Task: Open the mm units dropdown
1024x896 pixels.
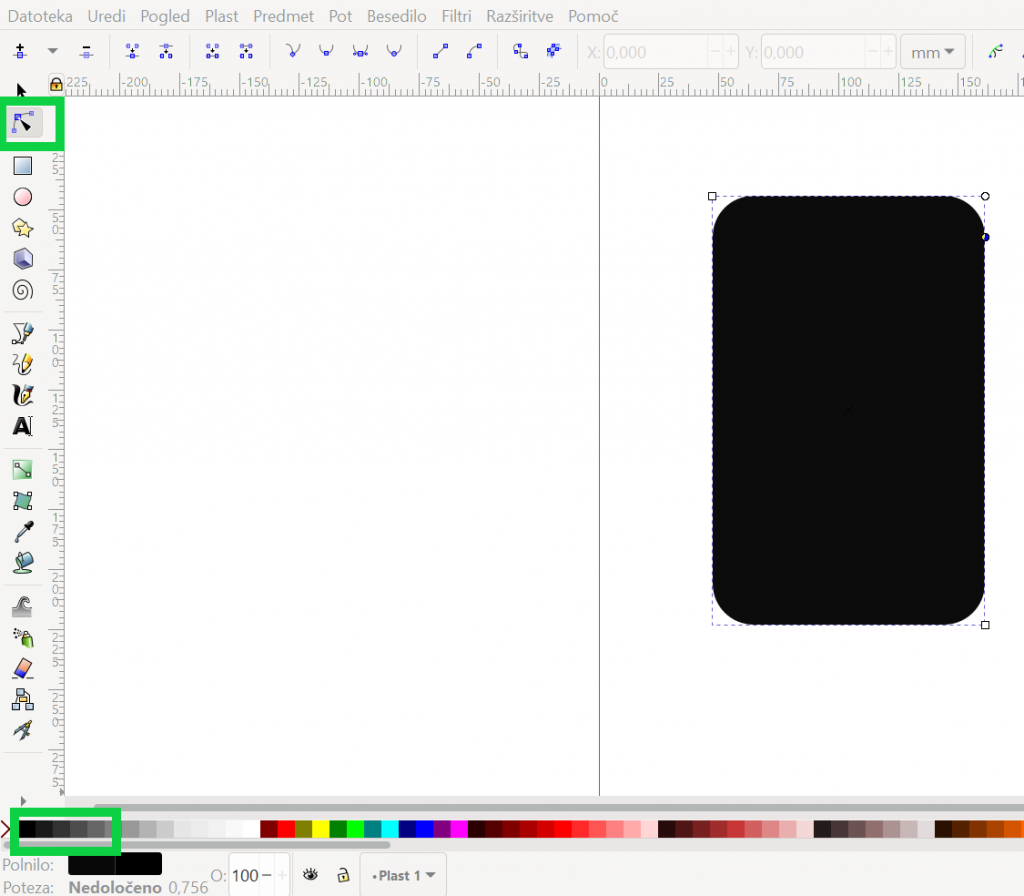Action: (933, 52)
